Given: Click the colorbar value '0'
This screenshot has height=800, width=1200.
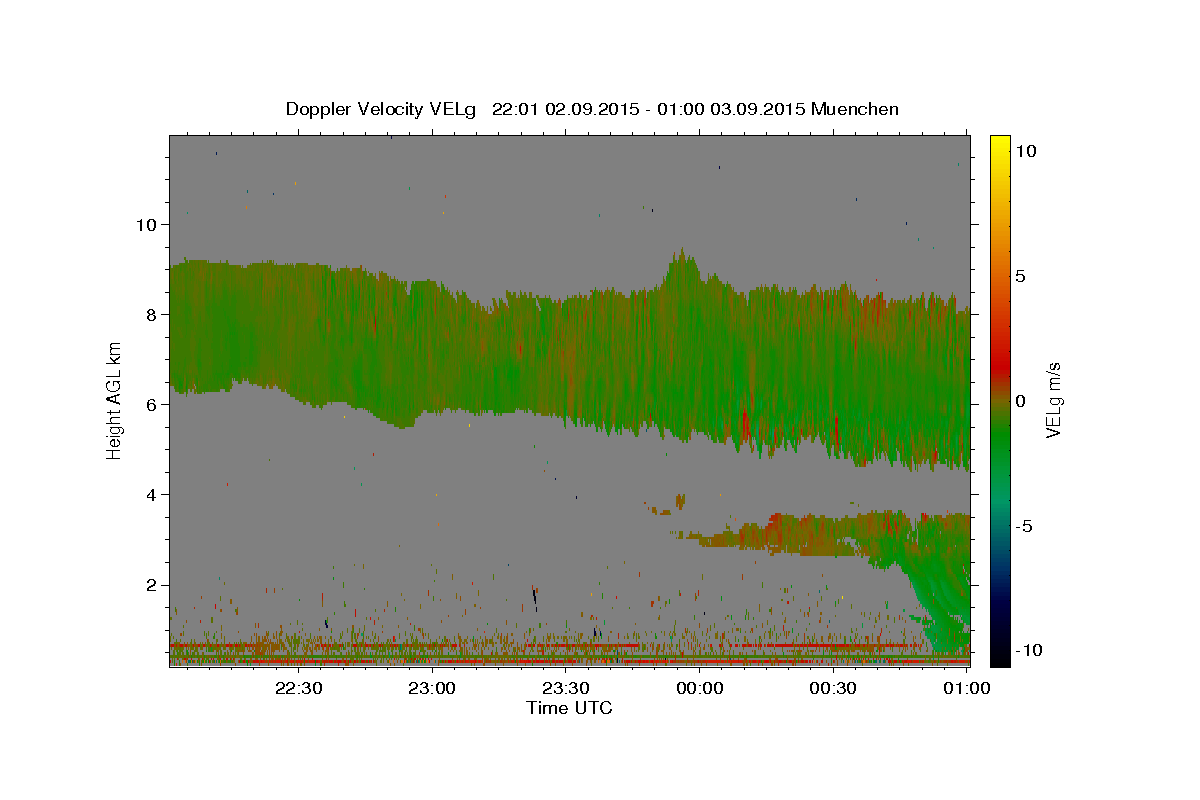Looking at the screenshot, I should (x=1021, y=400).
